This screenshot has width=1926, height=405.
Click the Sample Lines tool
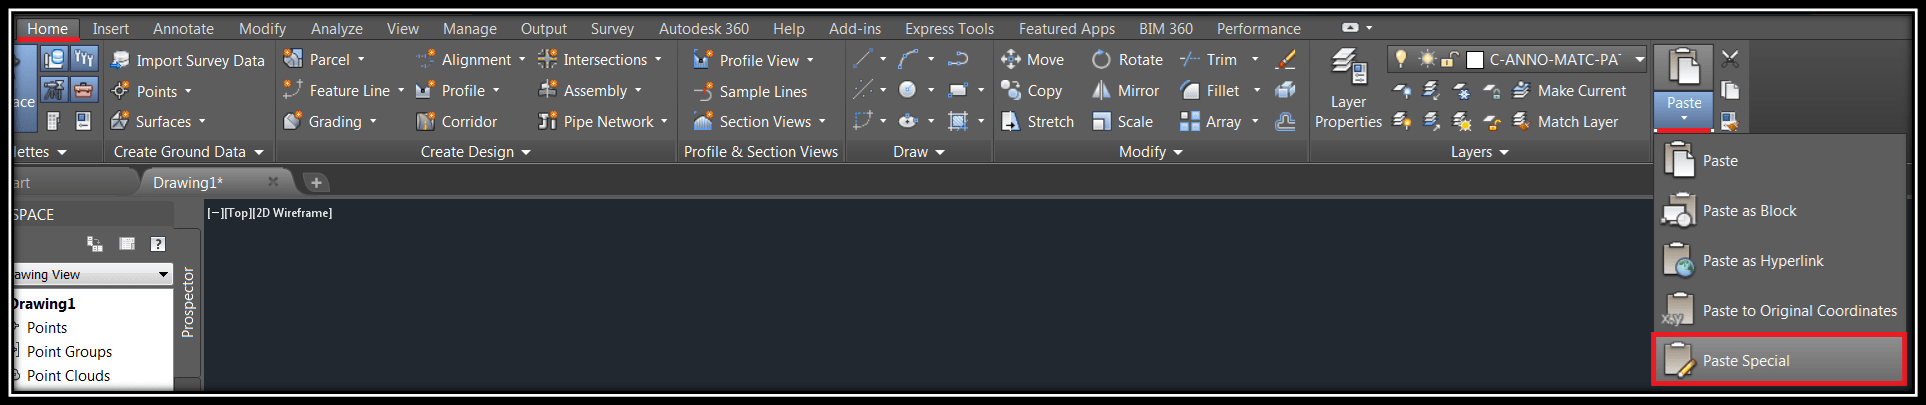click(750, 91)
